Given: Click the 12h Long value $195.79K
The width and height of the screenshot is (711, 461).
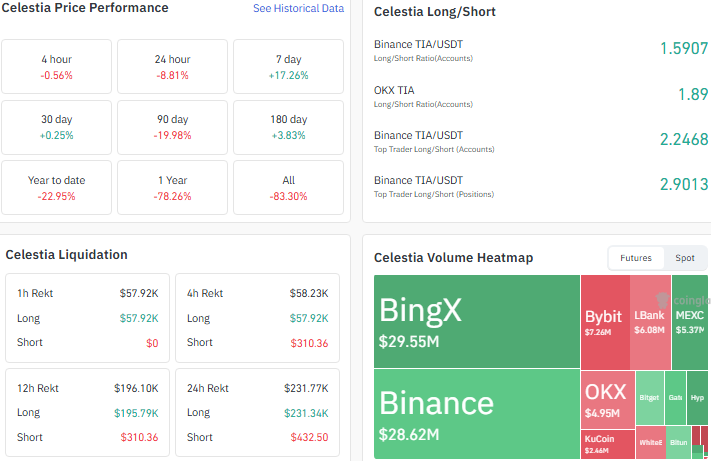Looking at the screenshot, I should coord(136,413).
